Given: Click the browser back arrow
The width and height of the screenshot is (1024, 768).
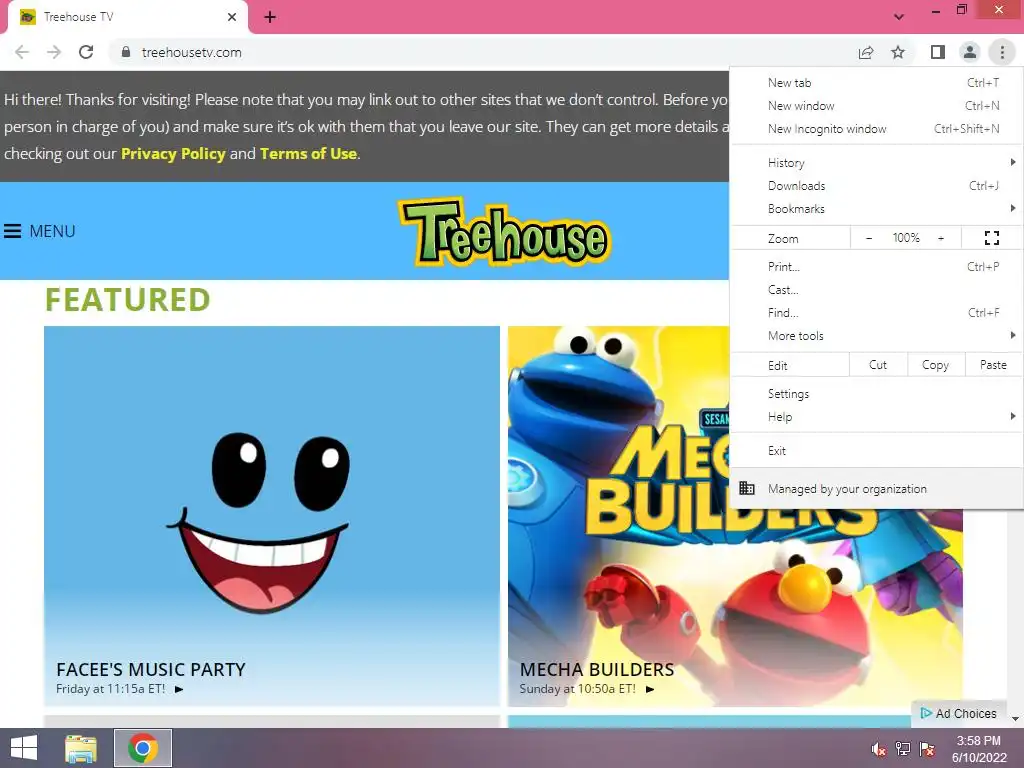Looking at the screenshot, I should pyautogui.click(x=22, y=52).
